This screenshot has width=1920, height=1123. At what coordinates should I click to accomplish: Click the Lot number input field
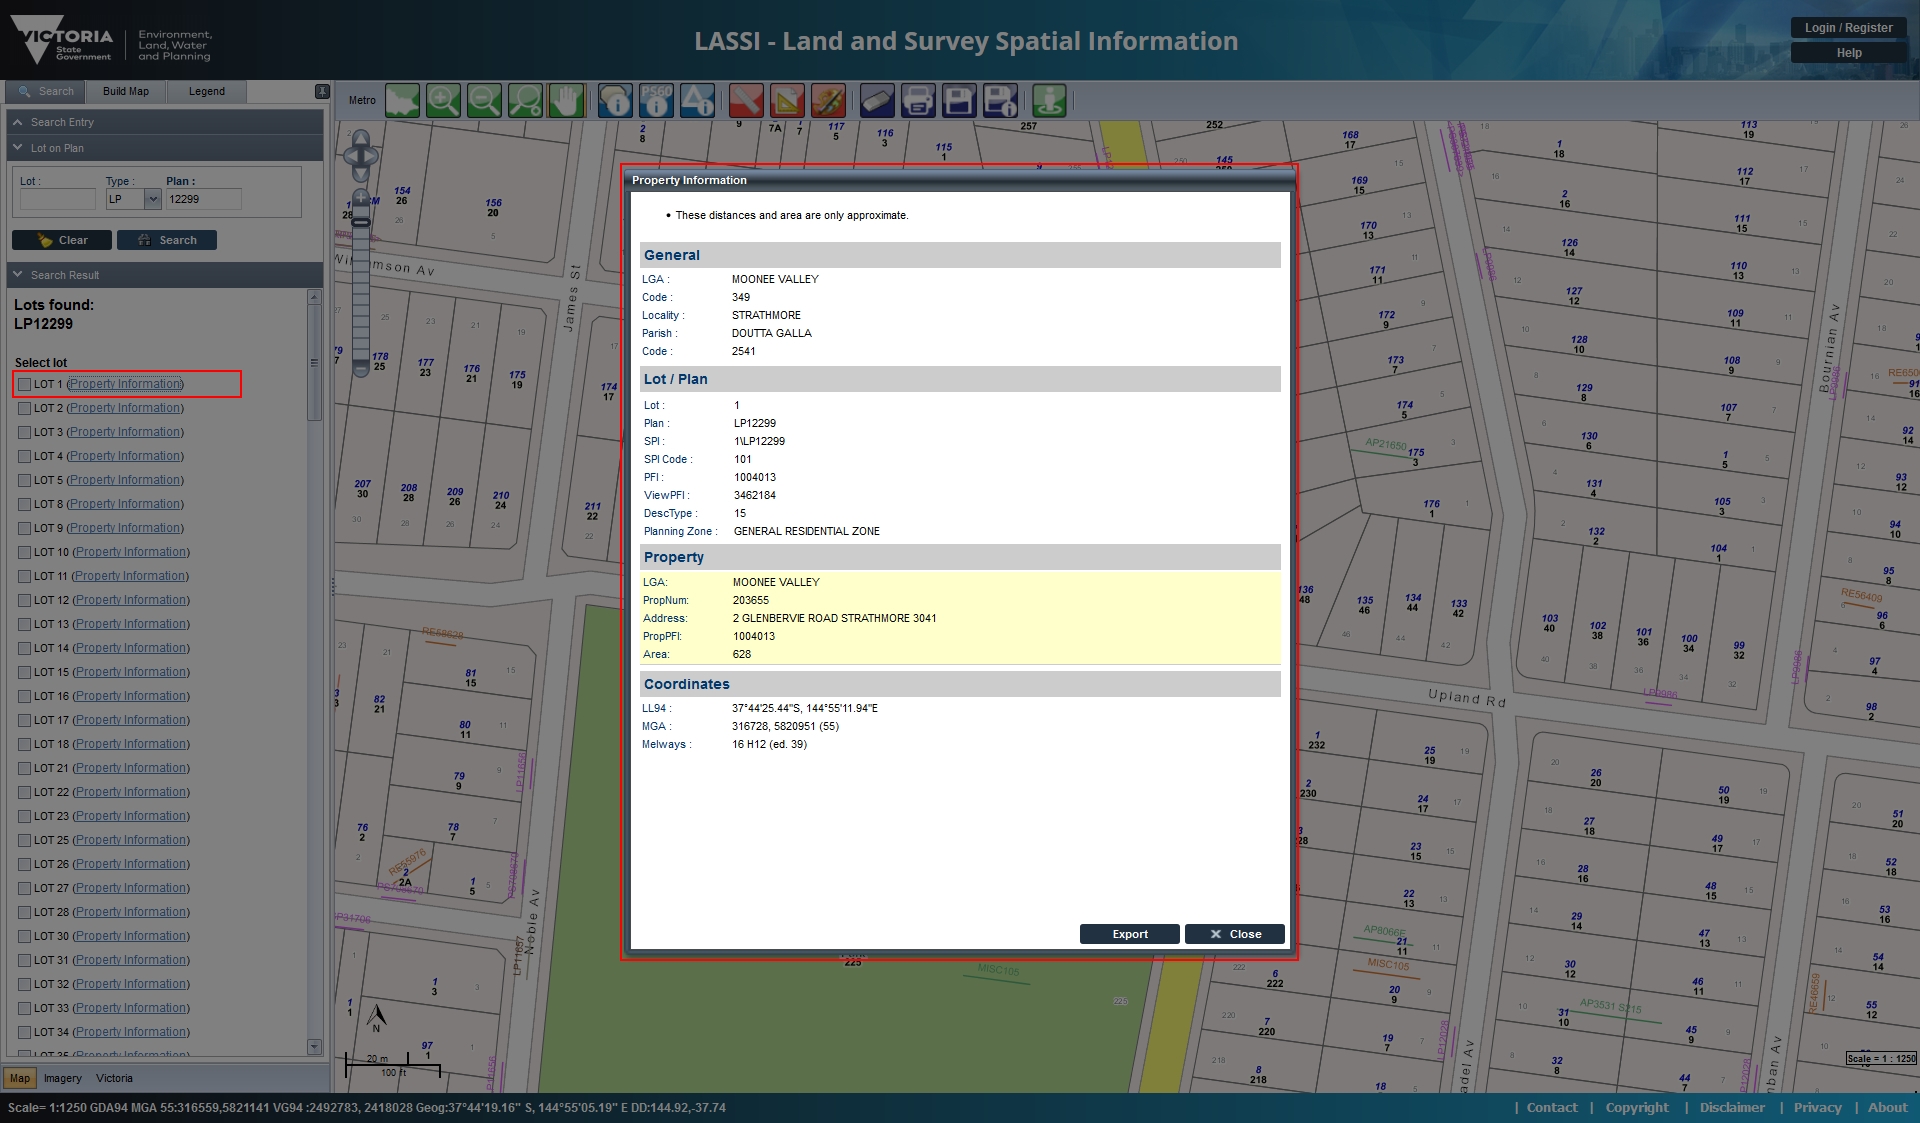(x=58, y=199)
